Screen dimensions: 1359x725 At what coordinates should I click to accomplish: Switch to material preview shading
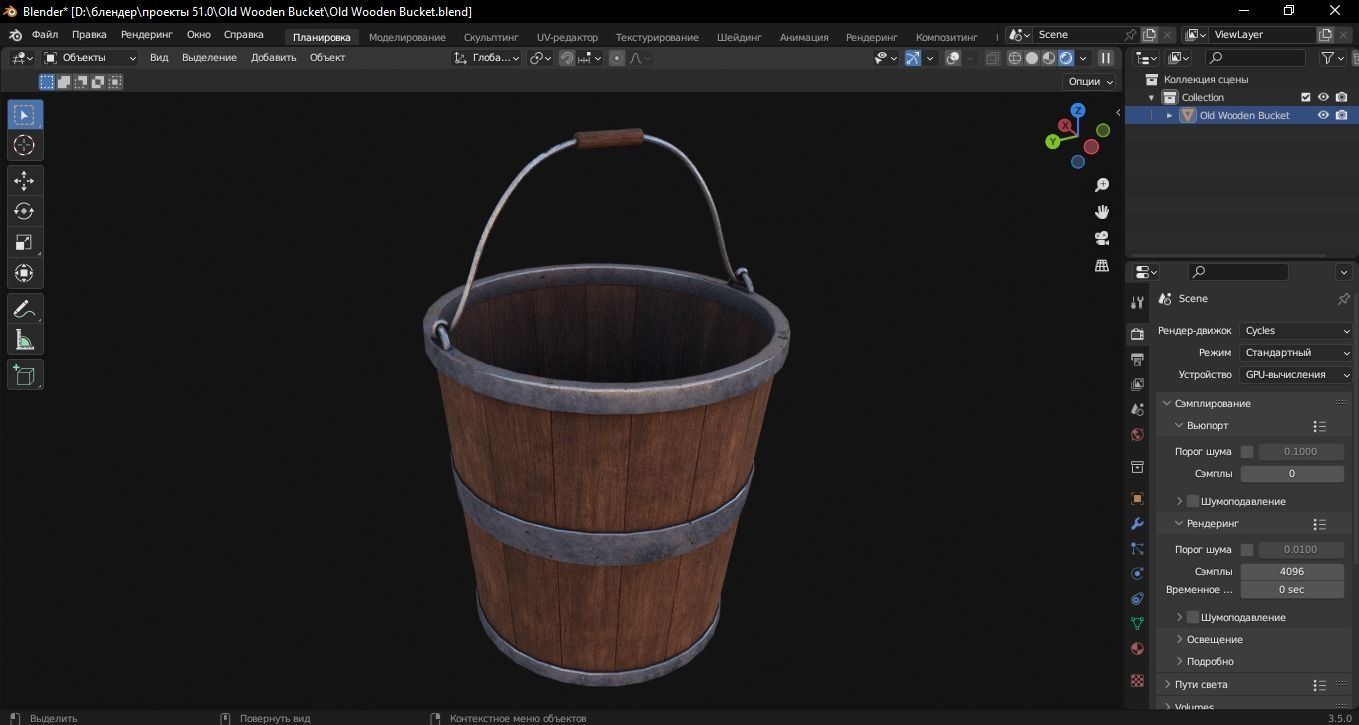coord(1049,58)
